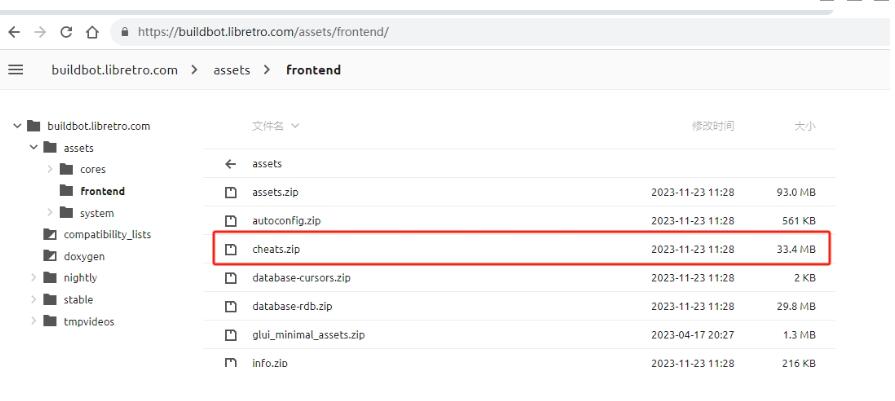
Task: Click the file icon for autoconfig.zip
Action: pyautogui.click(x=231, y=221)
